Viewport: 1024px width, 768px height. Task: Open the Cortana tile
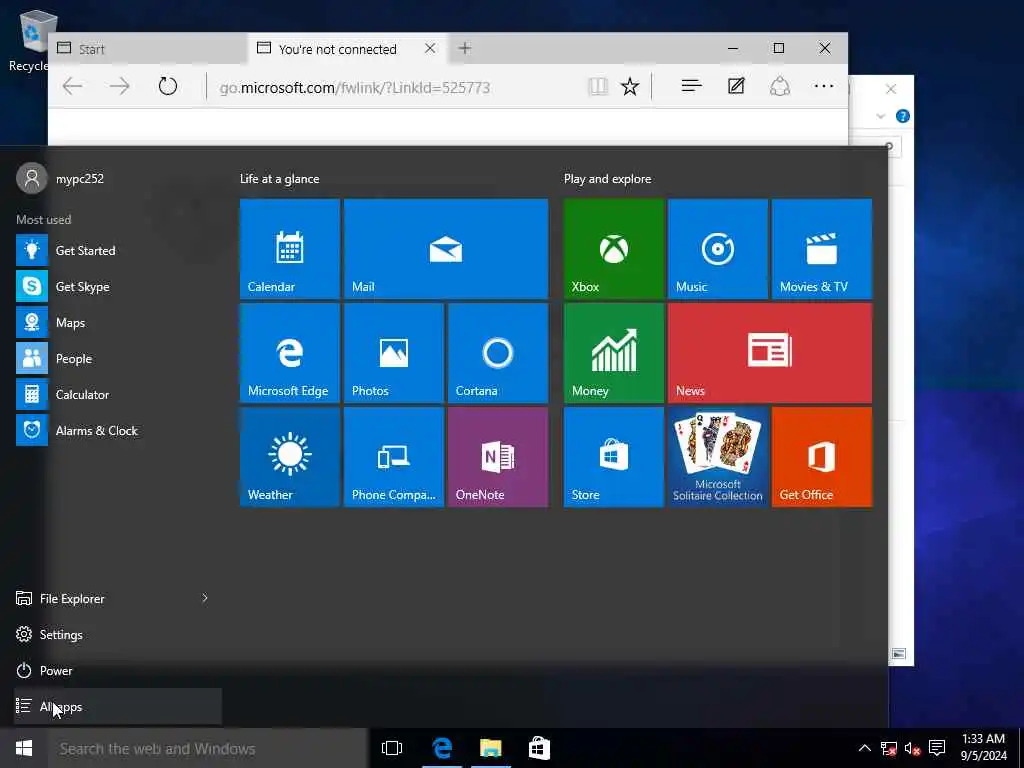tap(498, 353)
